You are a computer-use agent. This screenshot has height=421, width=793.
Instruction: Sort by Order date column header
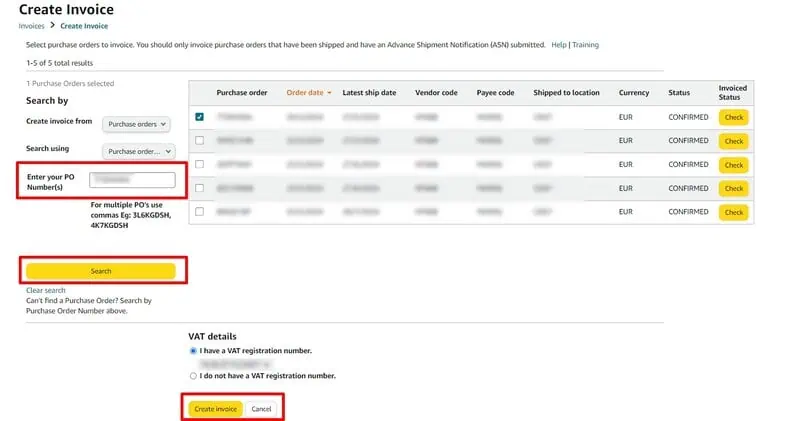[309, 93]
